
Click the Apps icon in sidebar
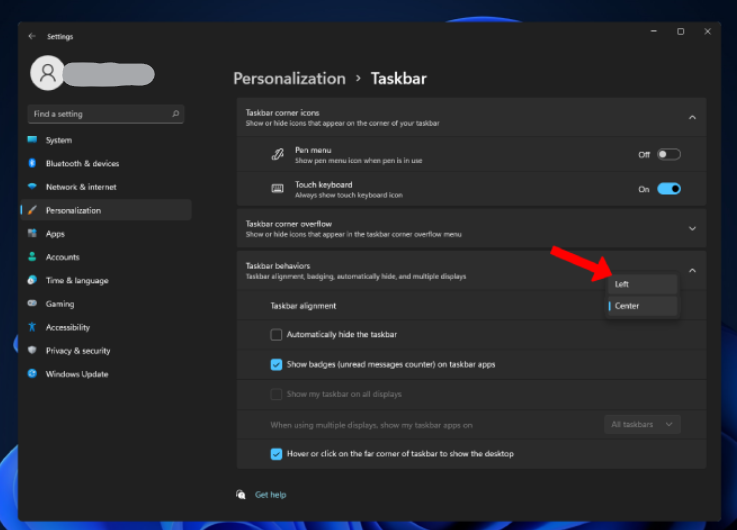32,233
